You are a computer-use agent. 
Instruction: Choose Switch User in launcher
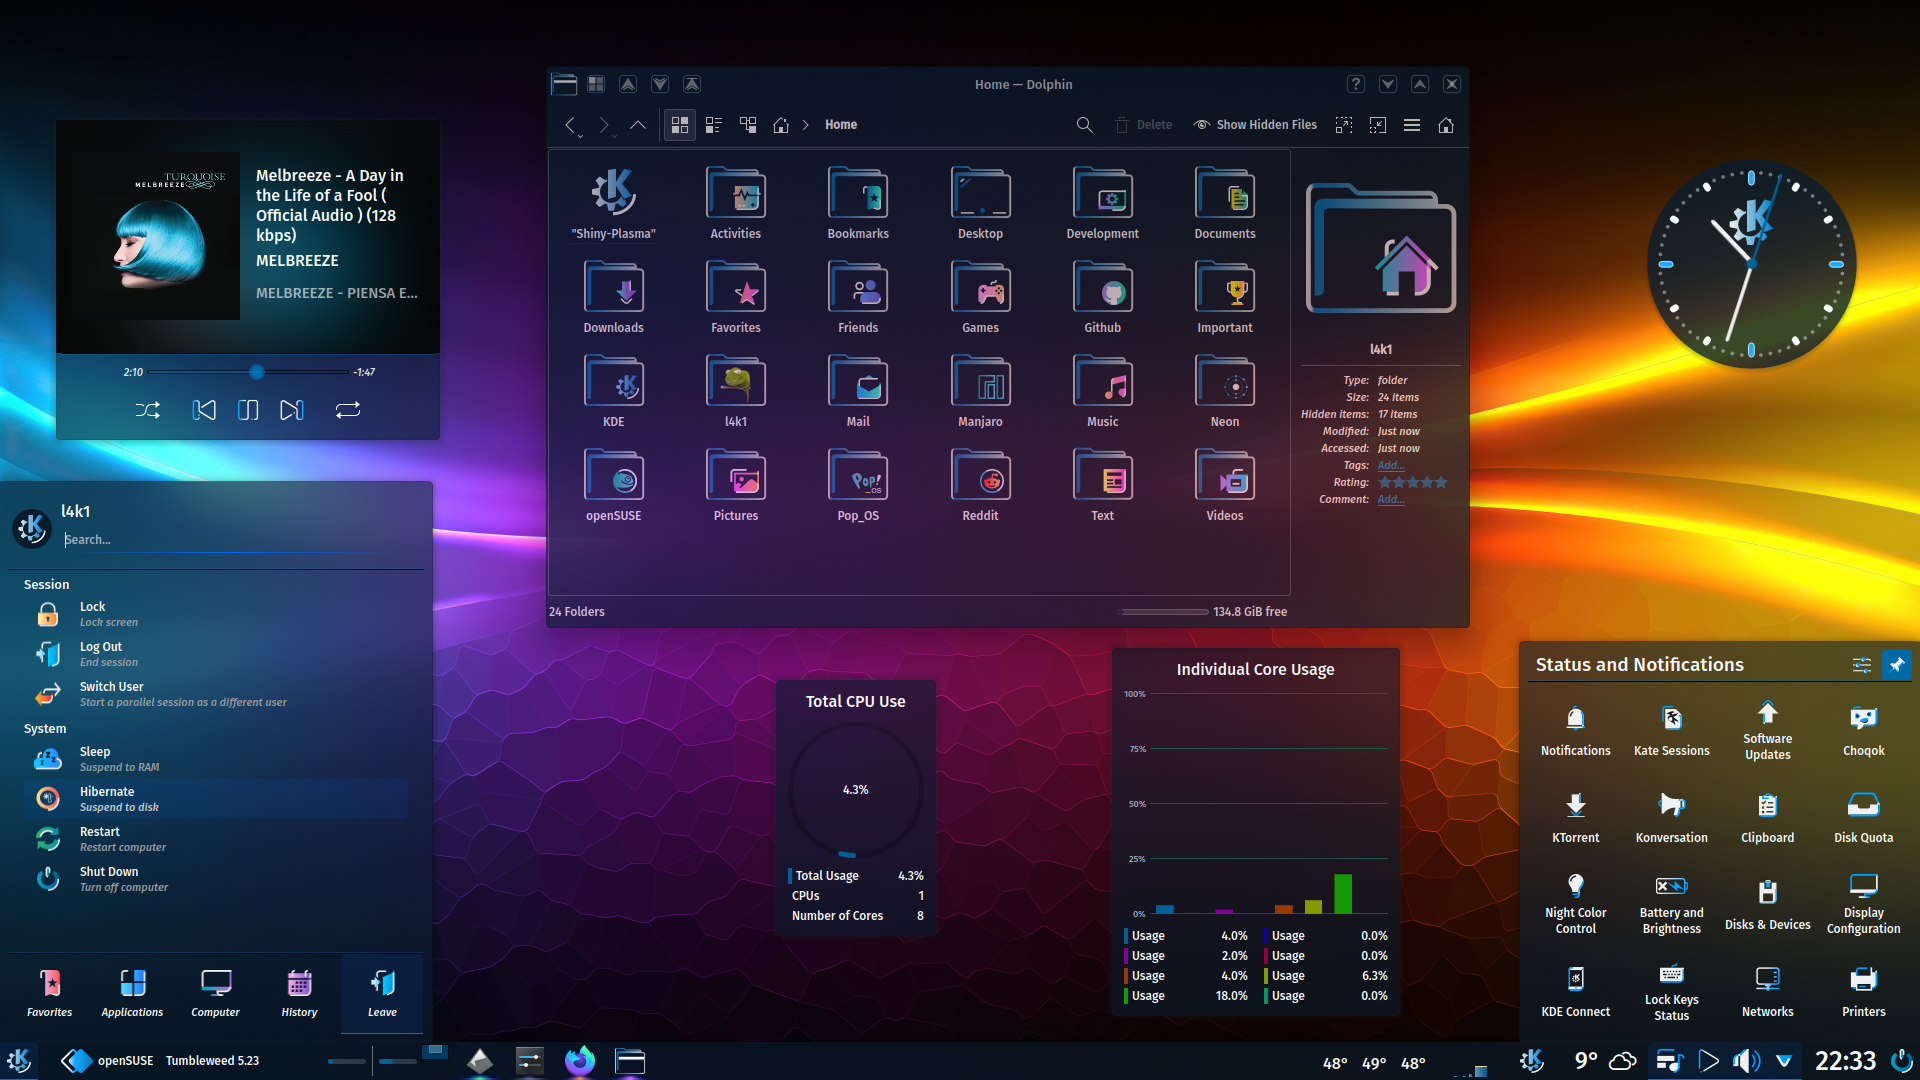216,694
